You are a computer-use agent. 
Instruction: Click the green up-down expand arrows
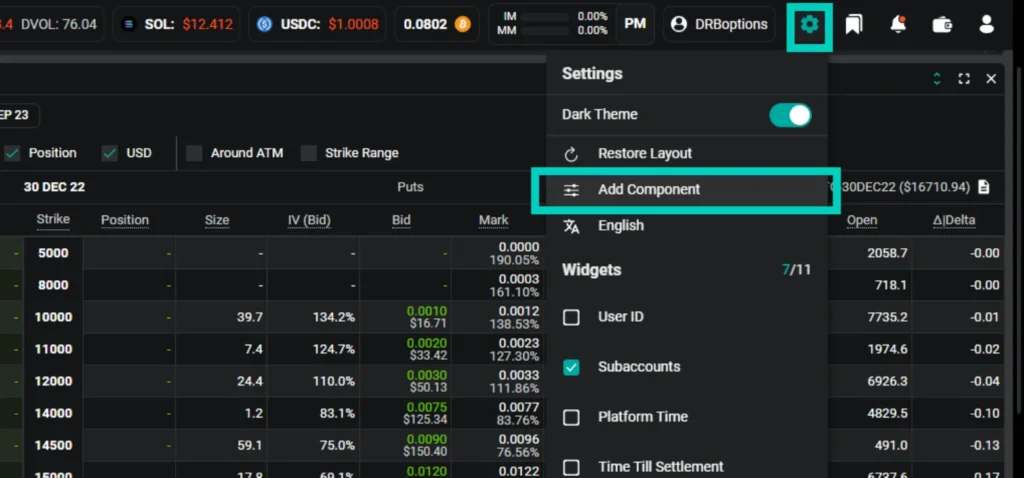pyautogui.click(x=937, y=78)
